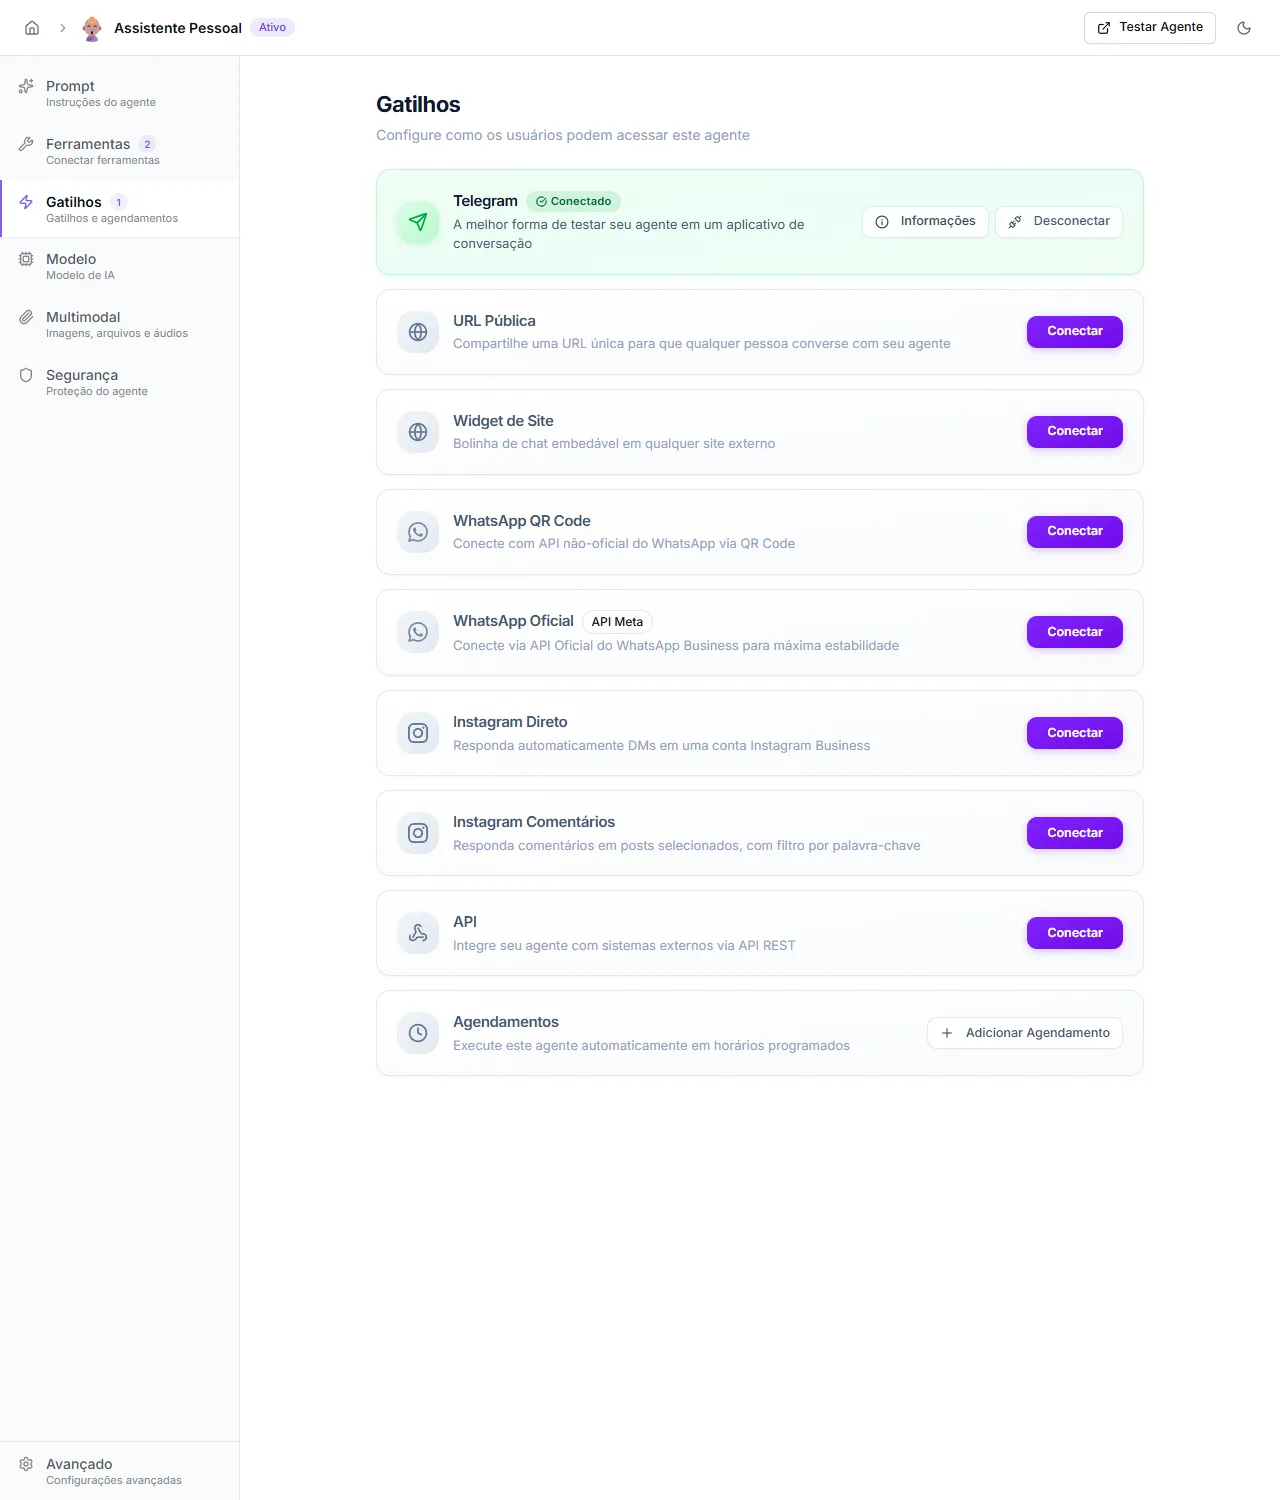This screenshot has width=1280, height=1500.
Task: Click the Avançado gear icon
Action: 26,1464
